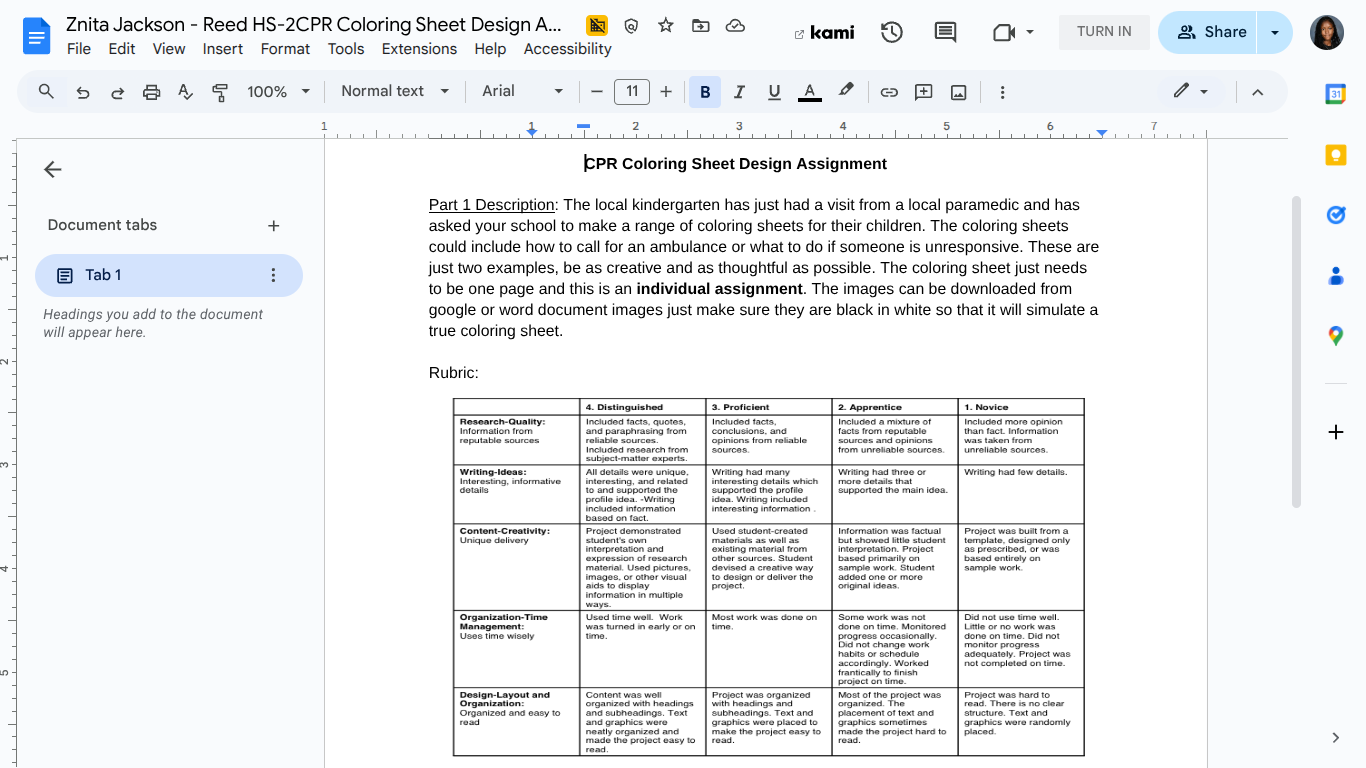1366x768 pixels.
Task: Toggle underline formatting
Action: click(774, 92)
